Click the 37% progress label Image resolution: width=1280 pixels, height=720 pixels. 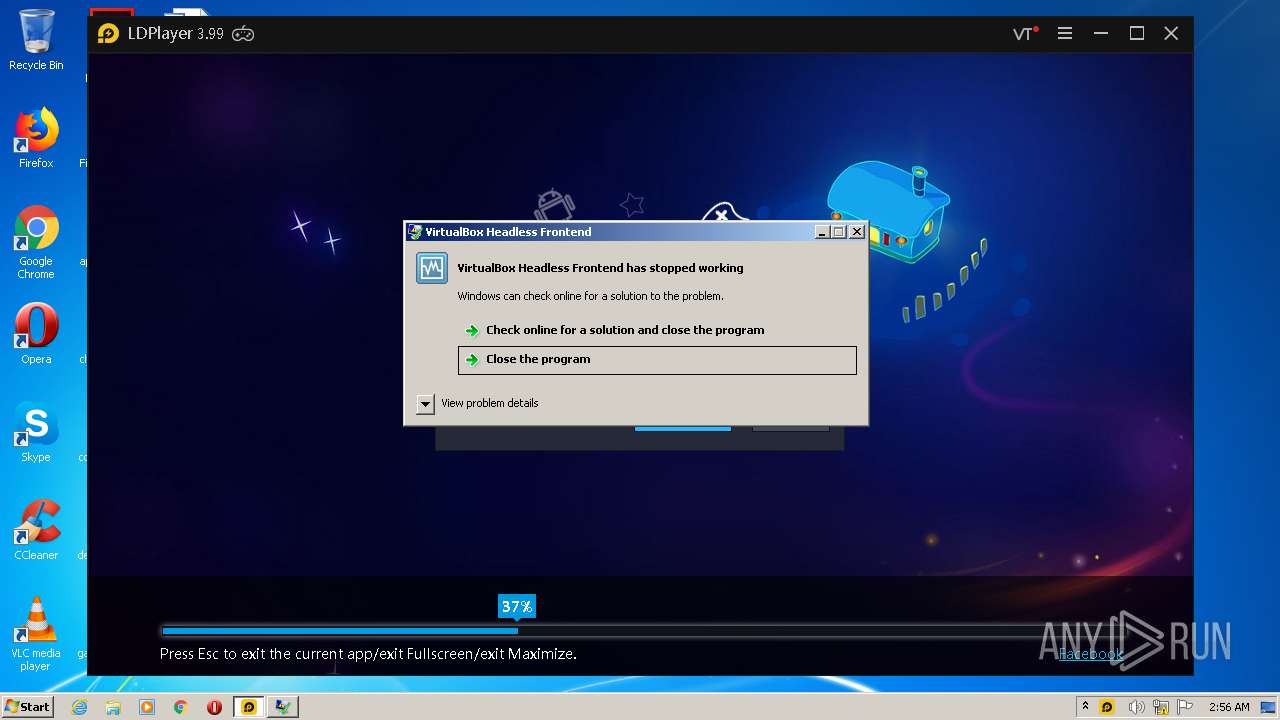516,607
